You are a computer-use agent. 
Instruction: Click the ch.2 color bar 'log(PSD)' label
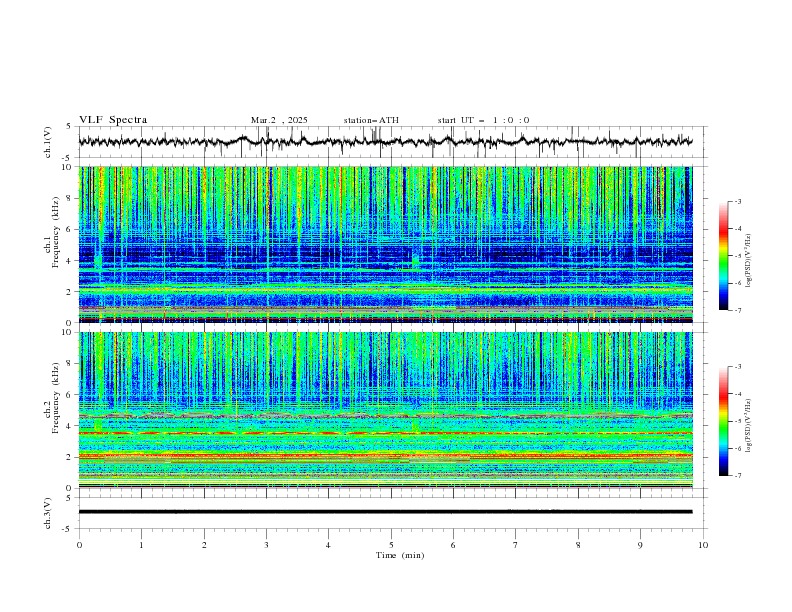coord(748,426)
